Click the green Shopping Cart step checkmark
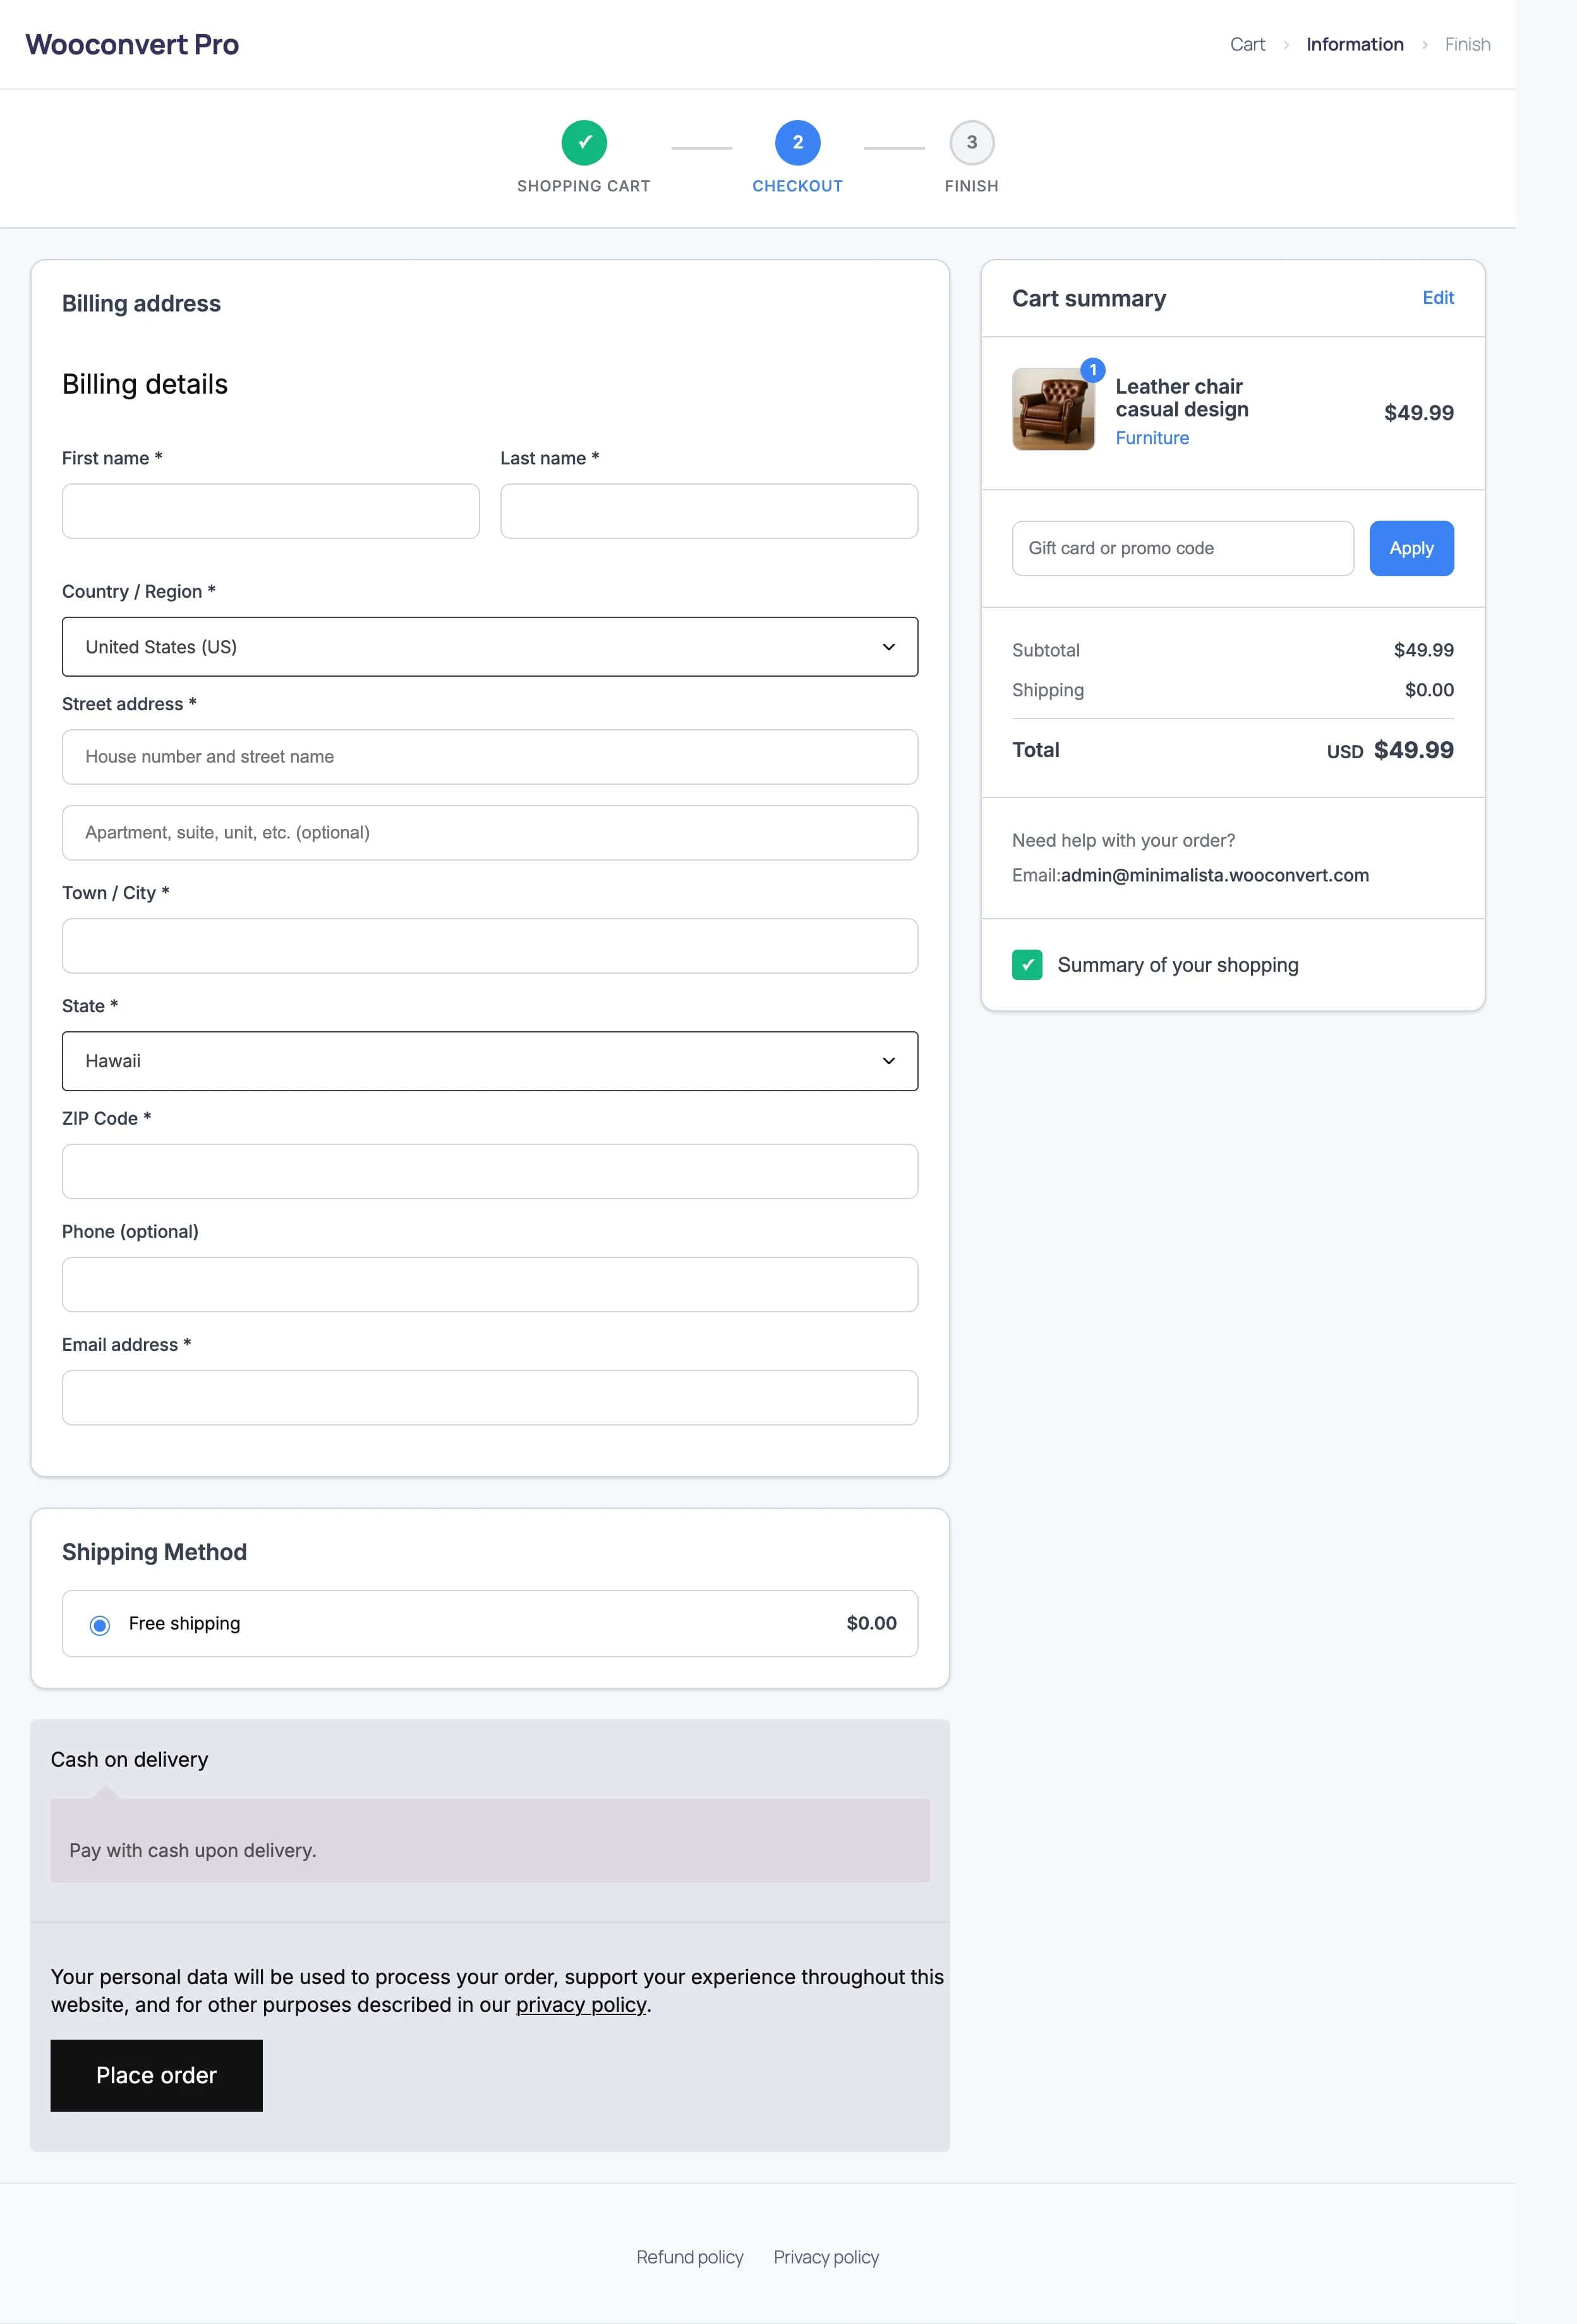The width and height of the screenshot is (1577, 2324). pyautogui.click(x=584, y=142)
